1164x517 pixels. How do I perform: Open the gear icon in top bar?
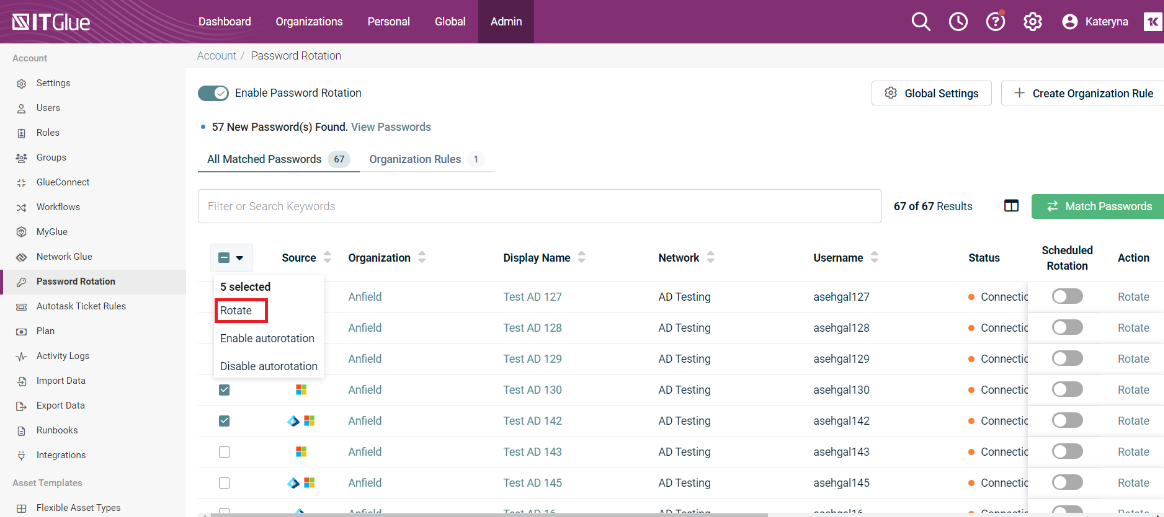pyautogui.click(x=1032, y=22)
